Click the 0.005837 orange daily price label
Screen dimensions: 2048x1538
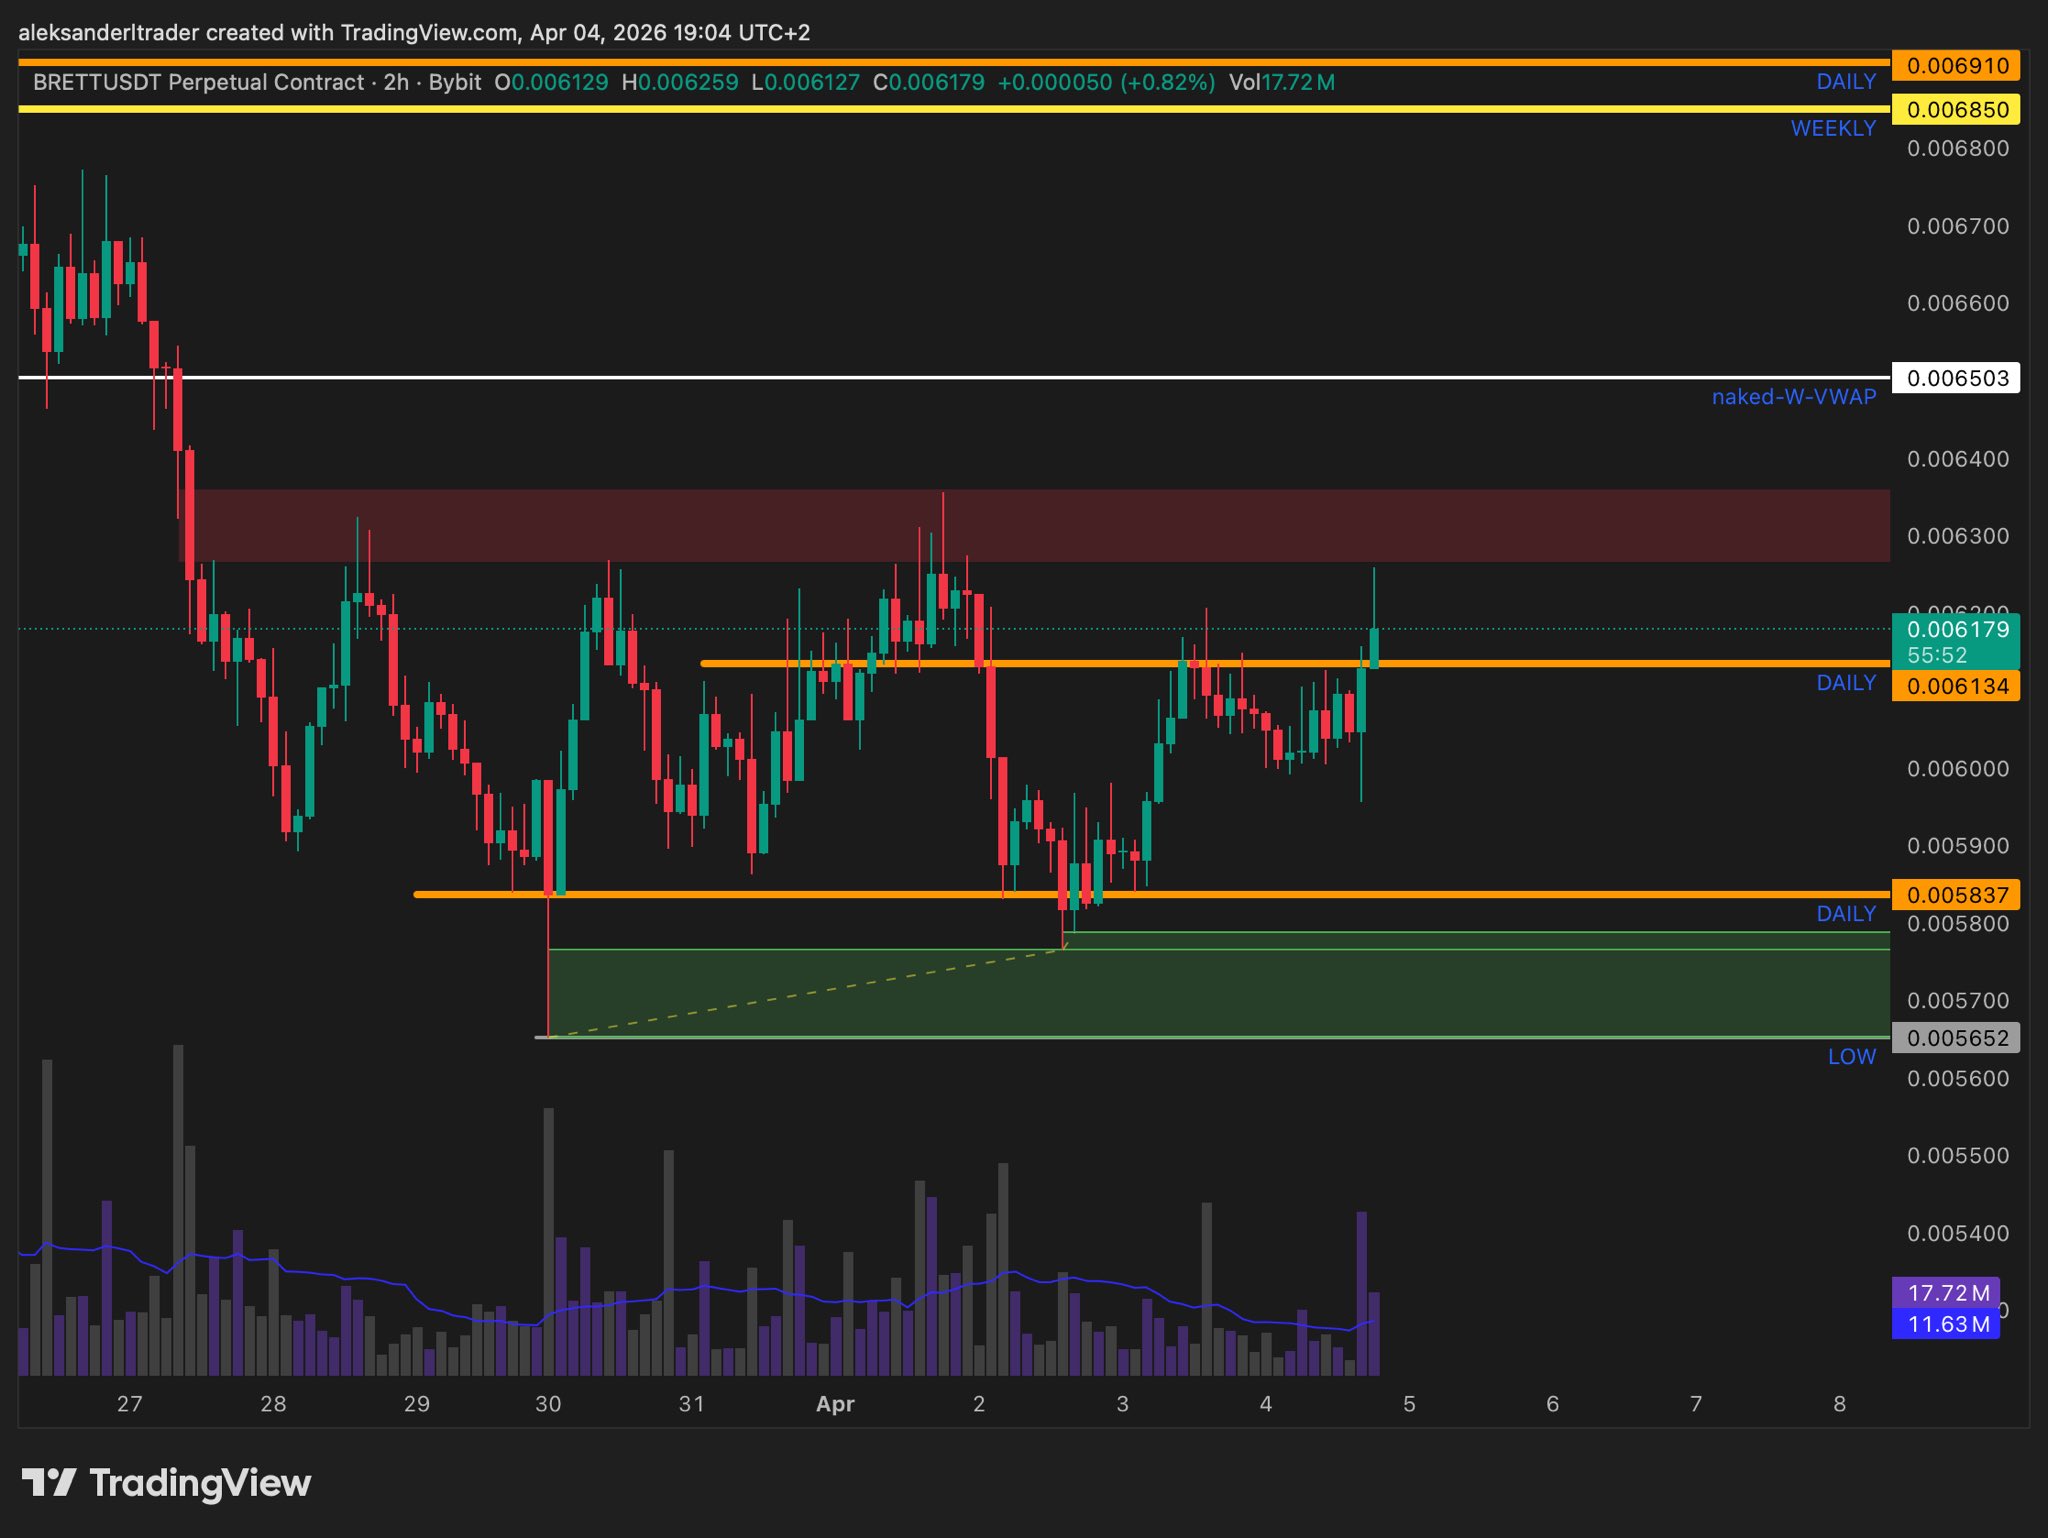pyautogui.click(x=1956, y=895)
